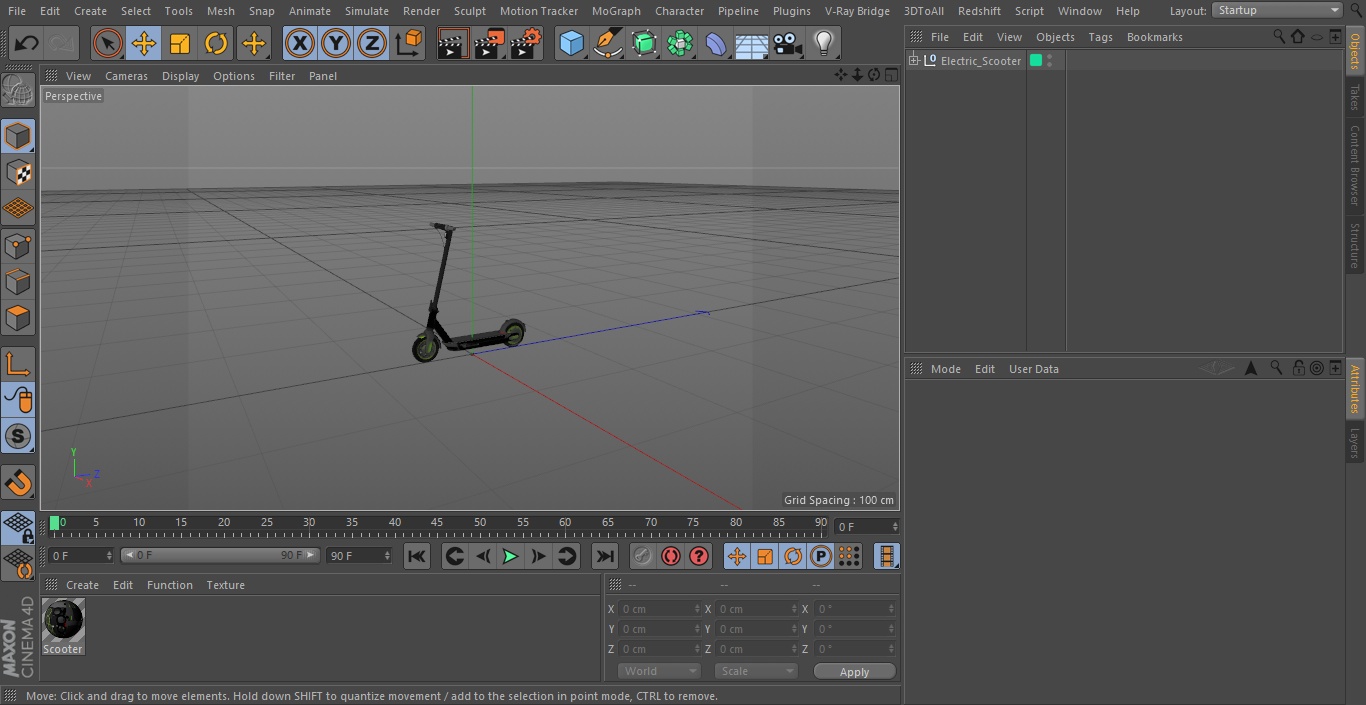This screenshot has height=705, width=1366.
Task: Open the viewport Cameras menu
Action: click(x=126, y=76)
